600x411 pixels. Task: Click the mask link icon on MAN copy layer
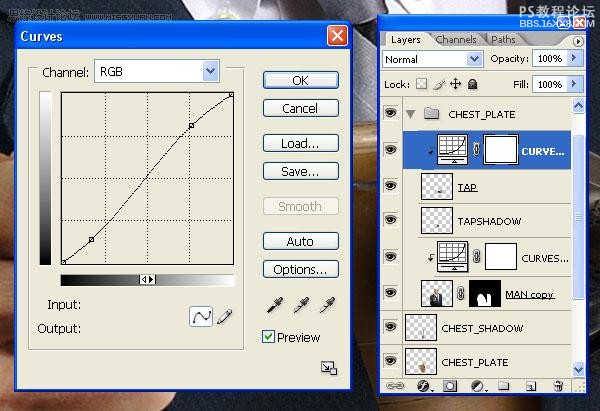pos(461,294)
